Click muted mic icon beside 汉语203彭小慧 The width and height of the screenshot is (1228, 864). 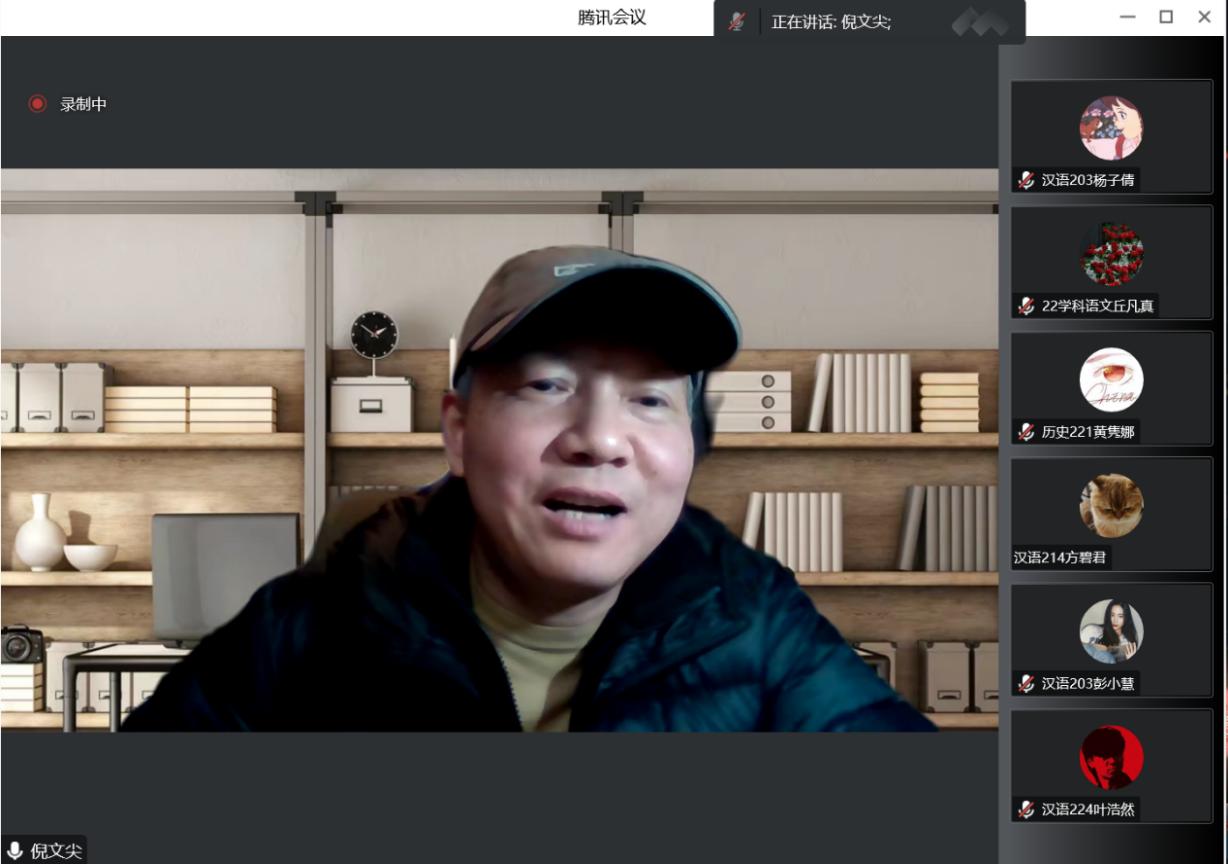(x=1026, y=684)
